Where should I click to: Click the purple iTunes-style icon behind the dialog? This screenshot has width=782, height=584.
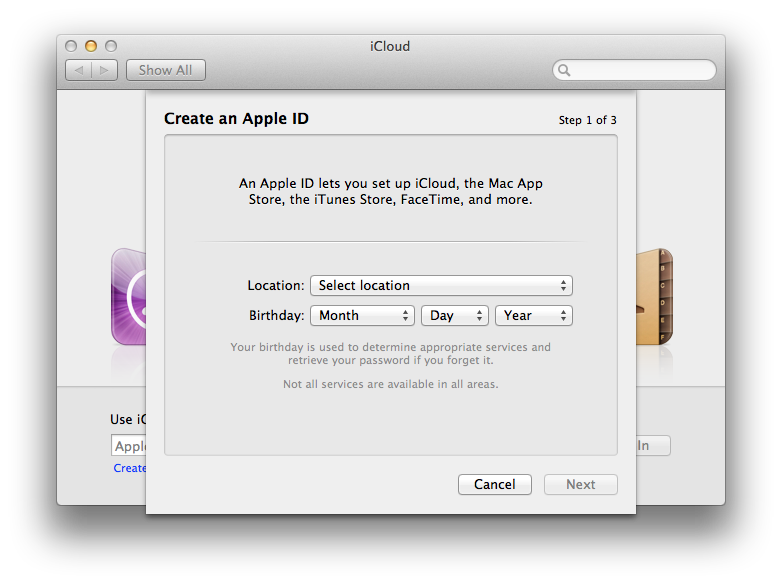129,296
